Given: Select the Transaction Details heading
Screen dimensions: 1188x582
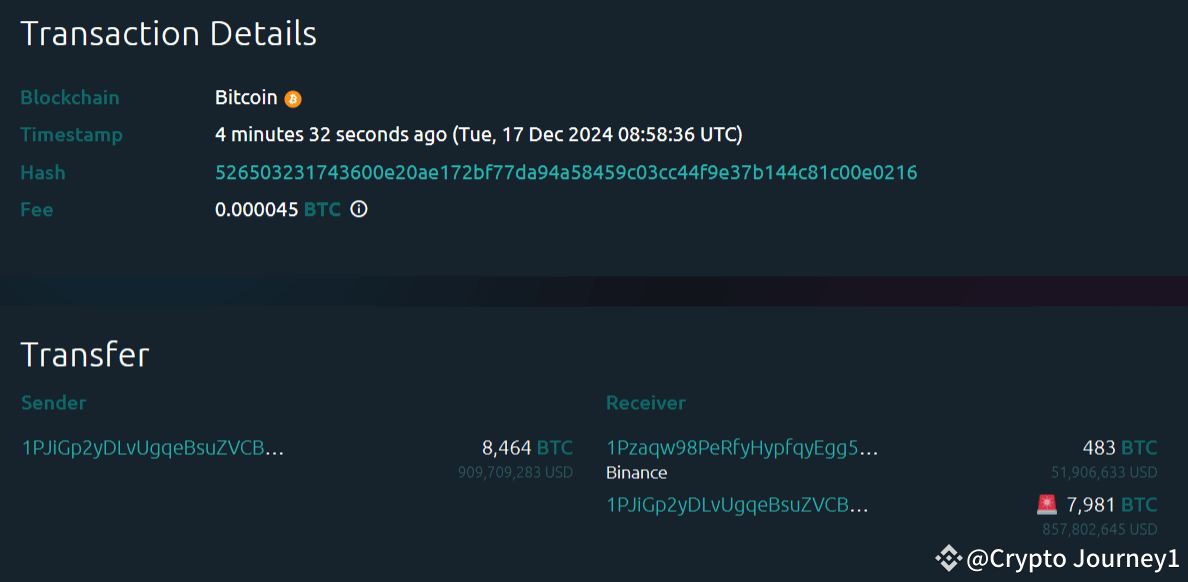Looking at the screenshot, I should [x=168, y=33].
